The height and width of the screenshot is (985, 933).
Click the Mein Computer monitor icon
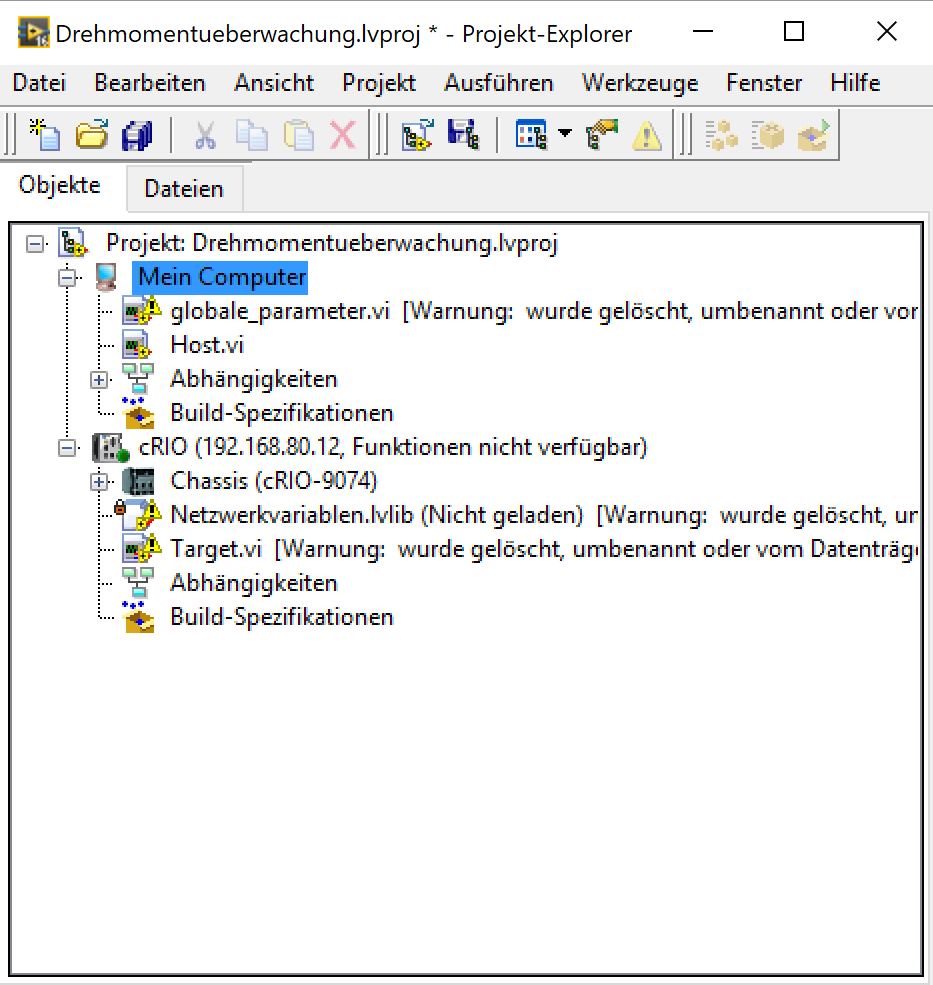106,277
